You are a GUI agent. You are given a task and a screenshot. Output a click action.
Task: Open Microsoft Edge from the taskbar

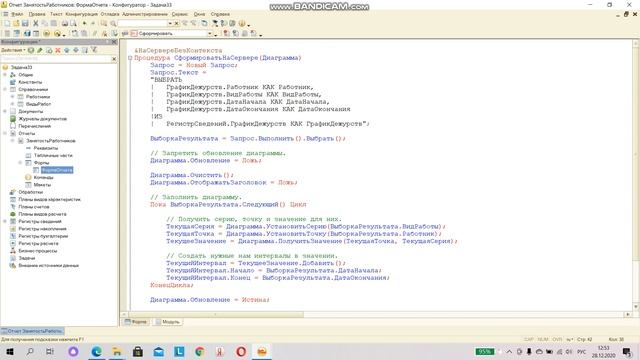point(97,351)
